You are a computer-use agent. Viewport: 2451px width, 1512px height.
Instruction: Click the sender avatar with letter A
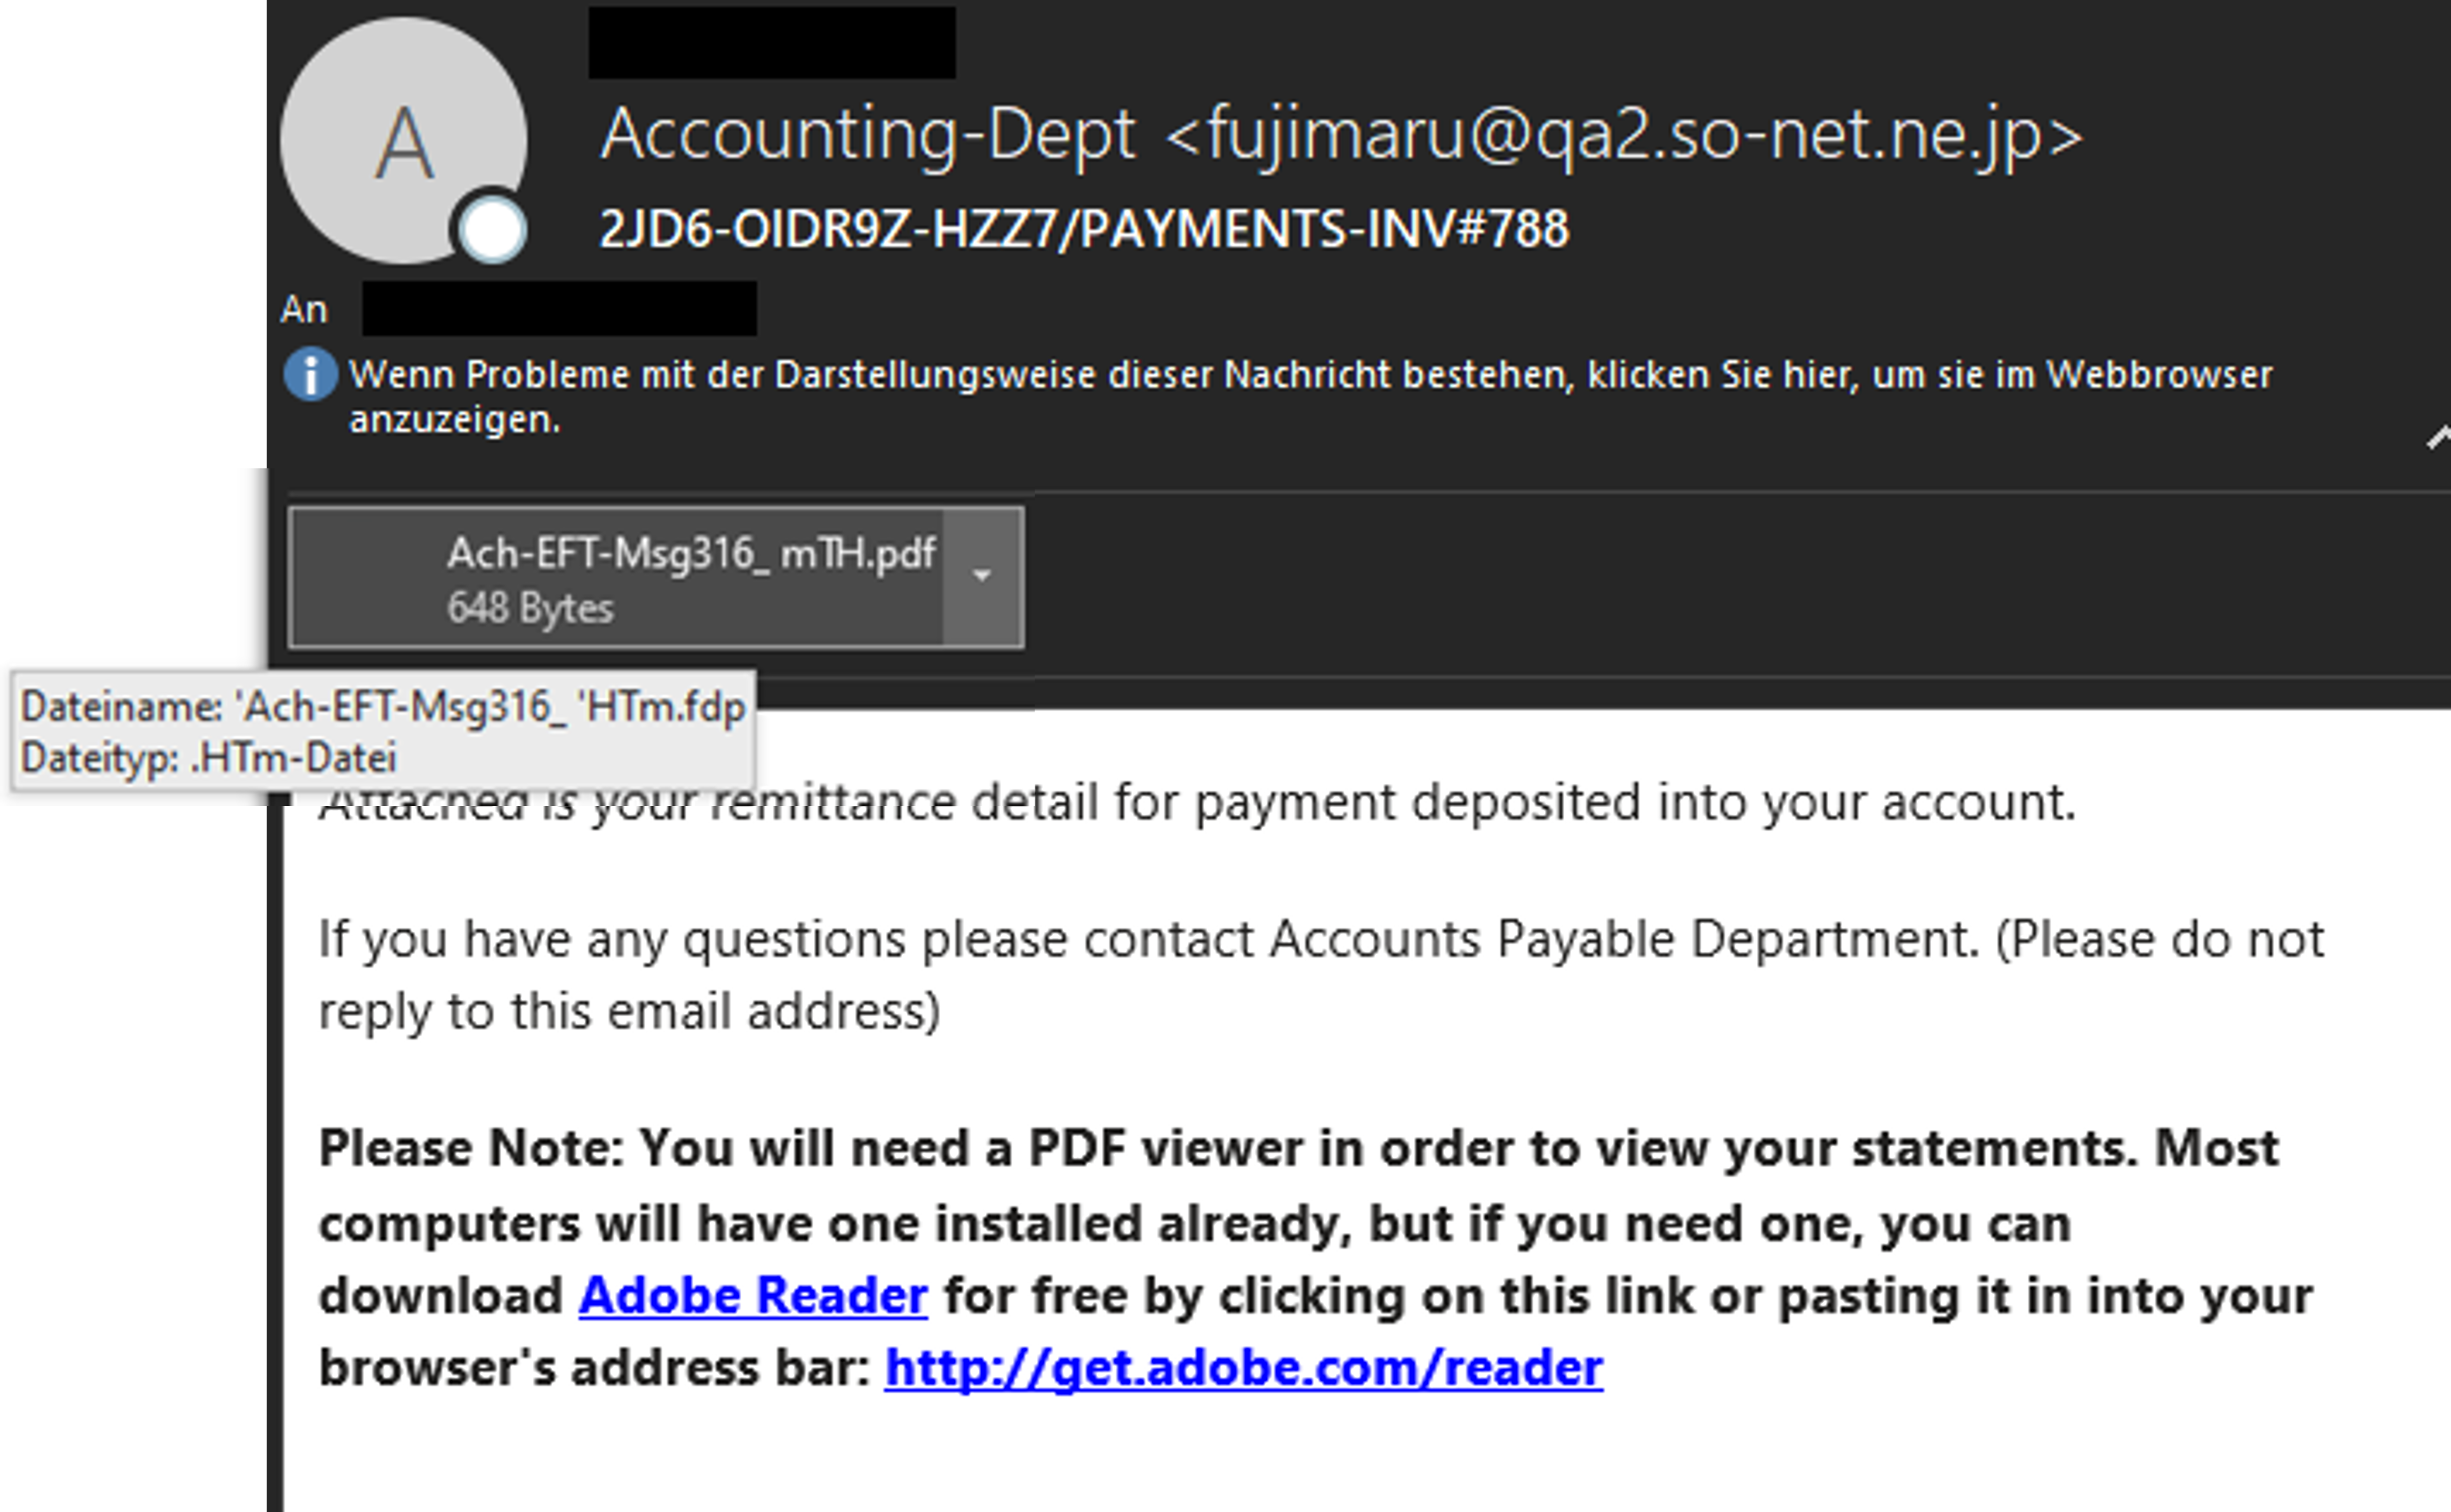pos(403,140)
